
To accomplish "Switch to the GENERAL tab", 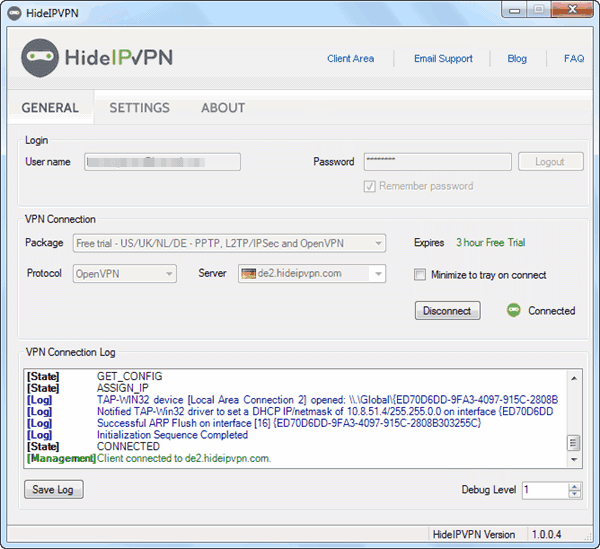I will coord(50,108).
